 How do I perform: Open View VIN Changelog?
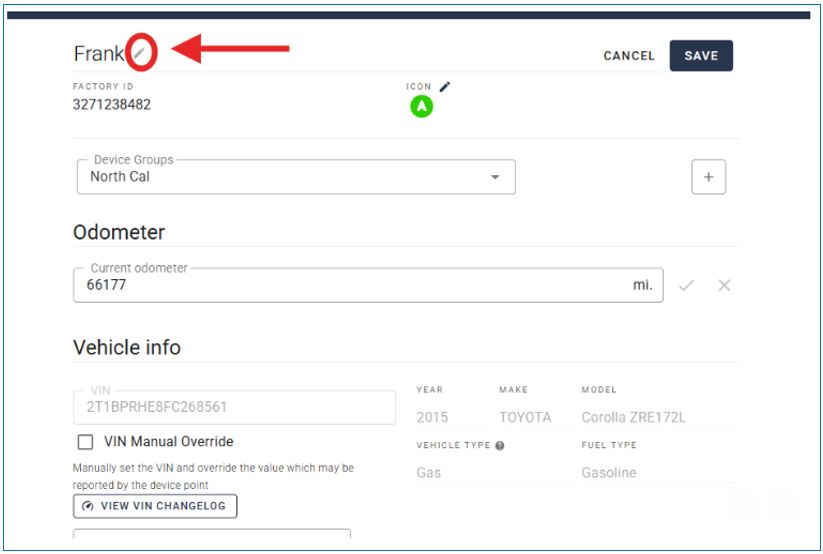click(155, 506)
